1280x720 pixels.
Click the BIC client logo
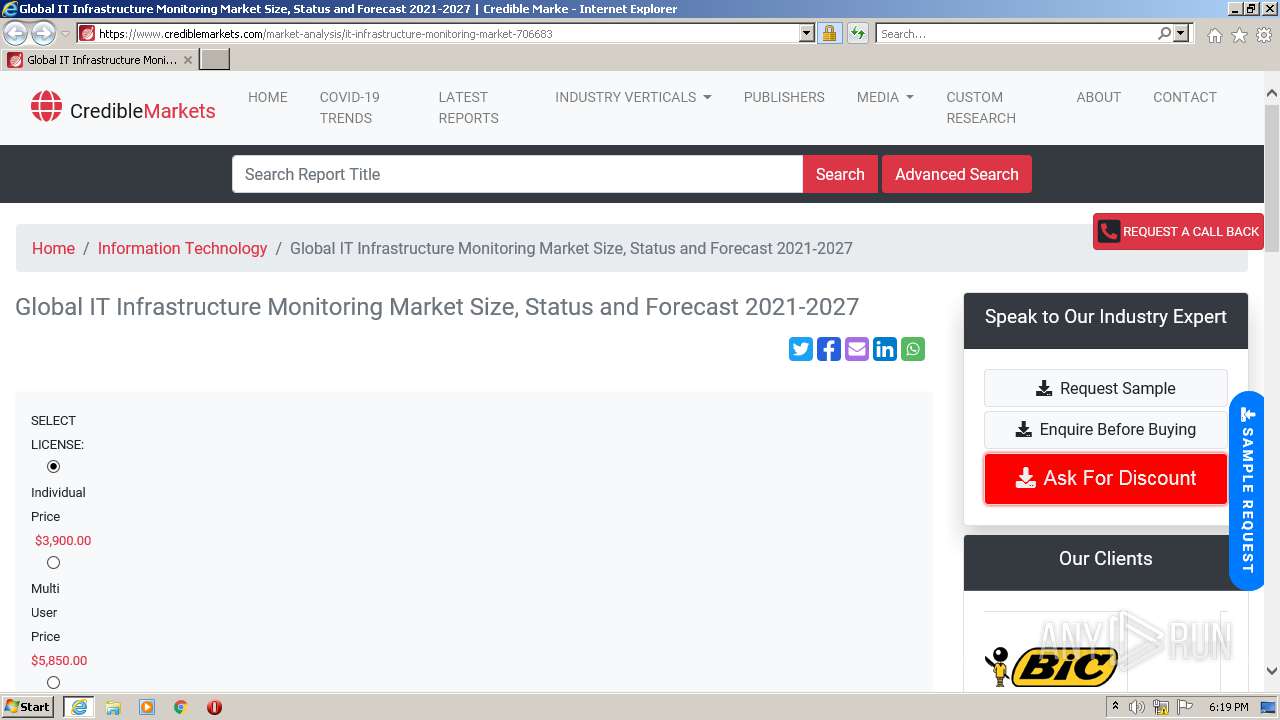coord(1051,665)
